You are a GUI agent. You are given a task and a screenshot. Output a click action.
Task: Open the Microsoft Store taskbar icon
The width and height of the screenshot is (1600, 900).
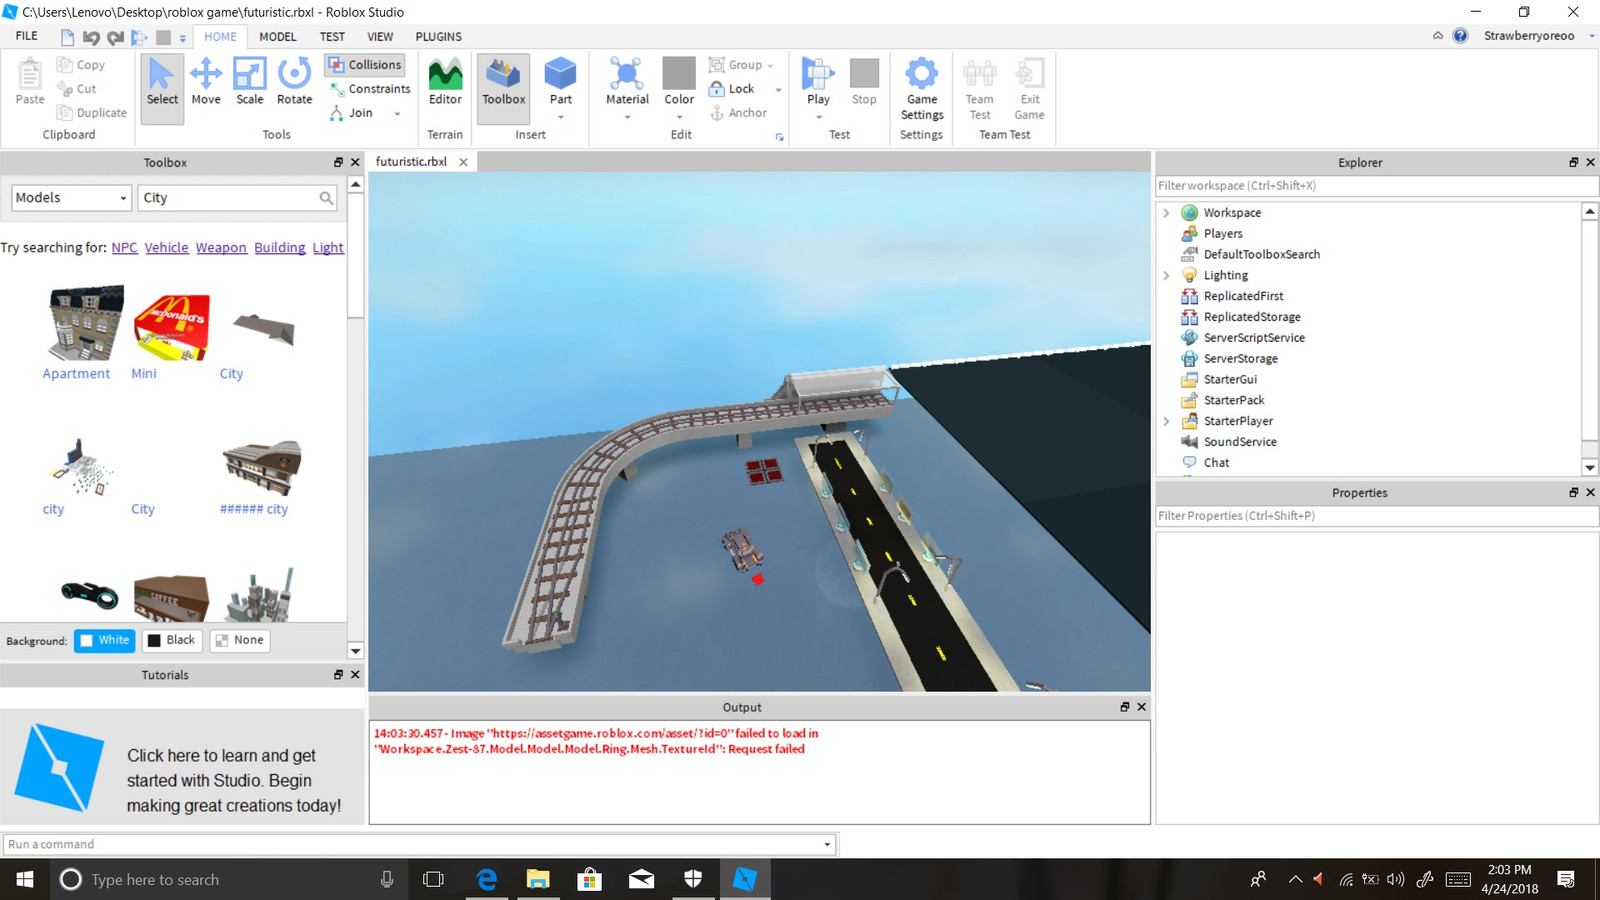[x=589, y=879]
